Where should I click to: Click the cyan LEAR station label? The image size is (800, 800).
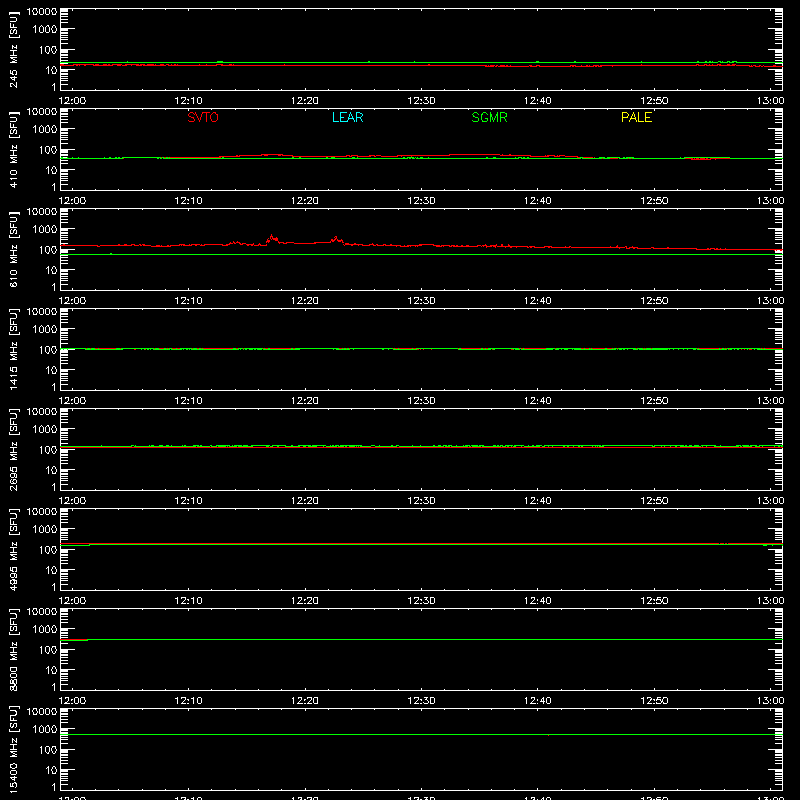point(347,117)
